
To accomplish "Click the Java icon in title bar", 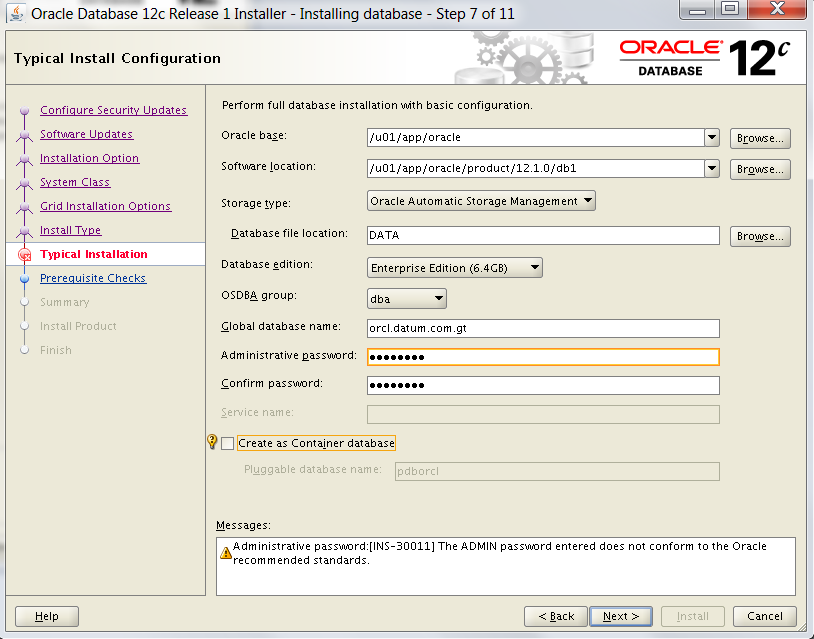I will pyautogui.click(x=17, y=12).
